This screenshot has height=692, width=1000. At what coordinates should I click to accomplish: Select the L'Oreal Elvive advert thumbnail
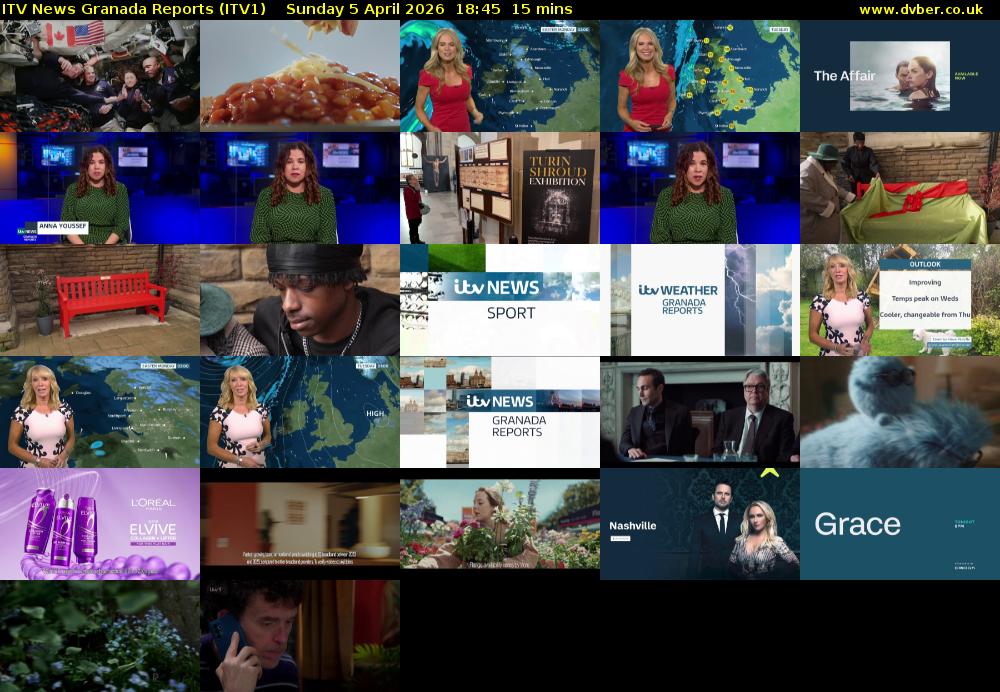click(x=100, y=524)
